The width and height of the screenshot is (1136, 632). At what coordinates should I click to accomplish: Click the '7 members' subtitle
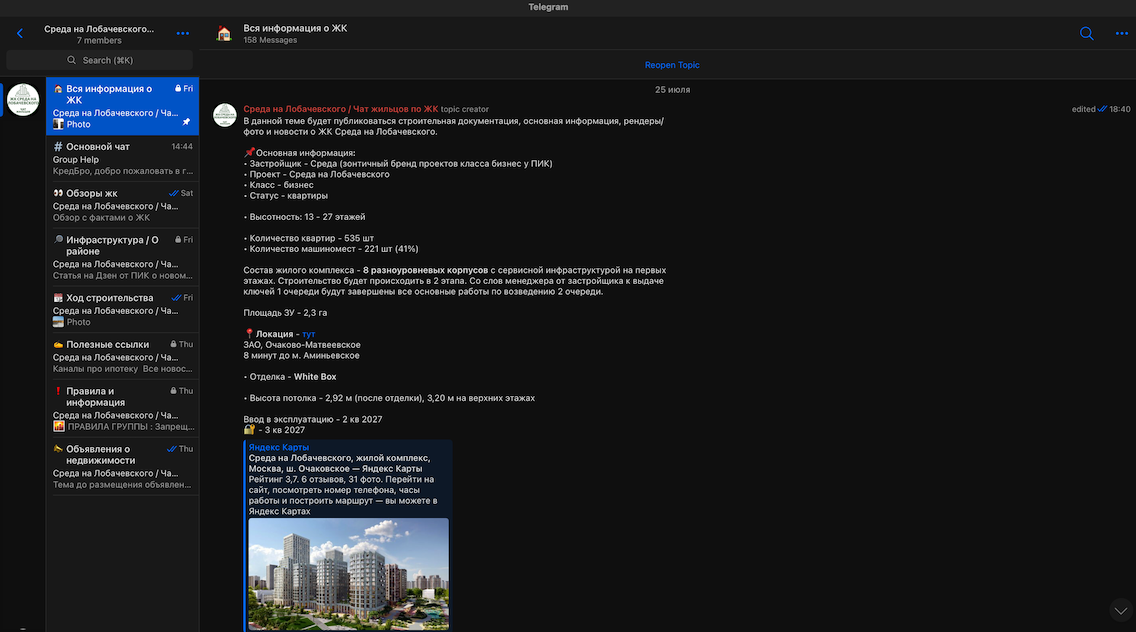(99, 41)
